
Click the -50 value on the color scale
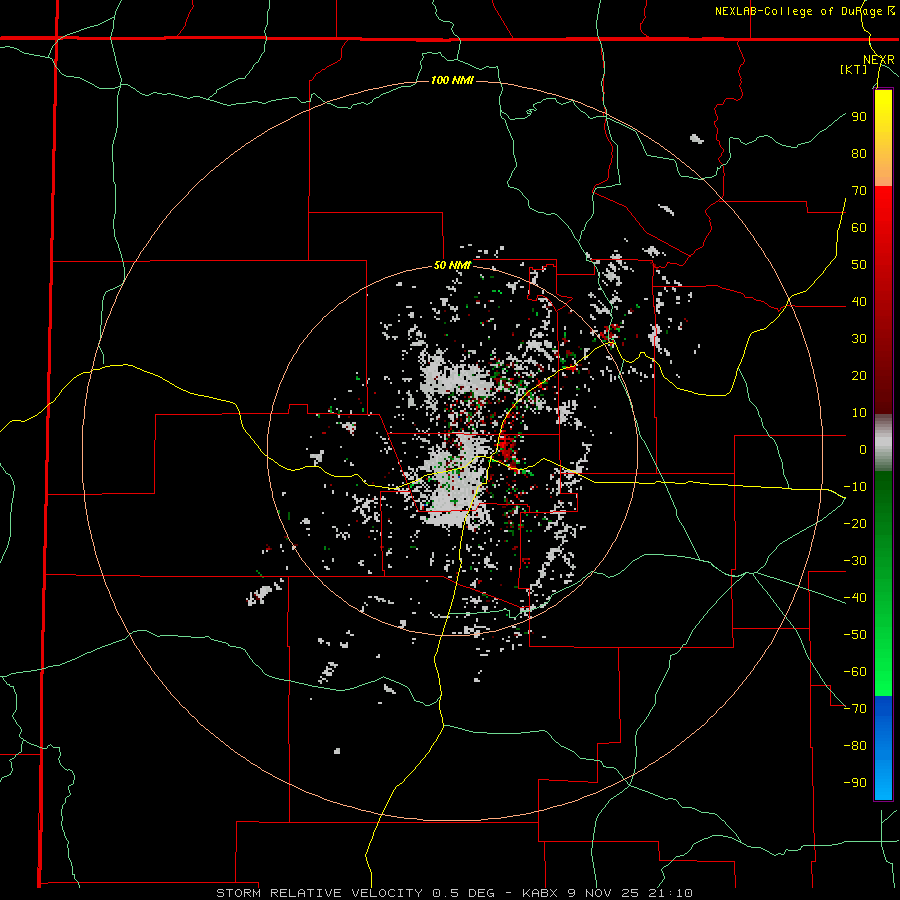[855, 635]
